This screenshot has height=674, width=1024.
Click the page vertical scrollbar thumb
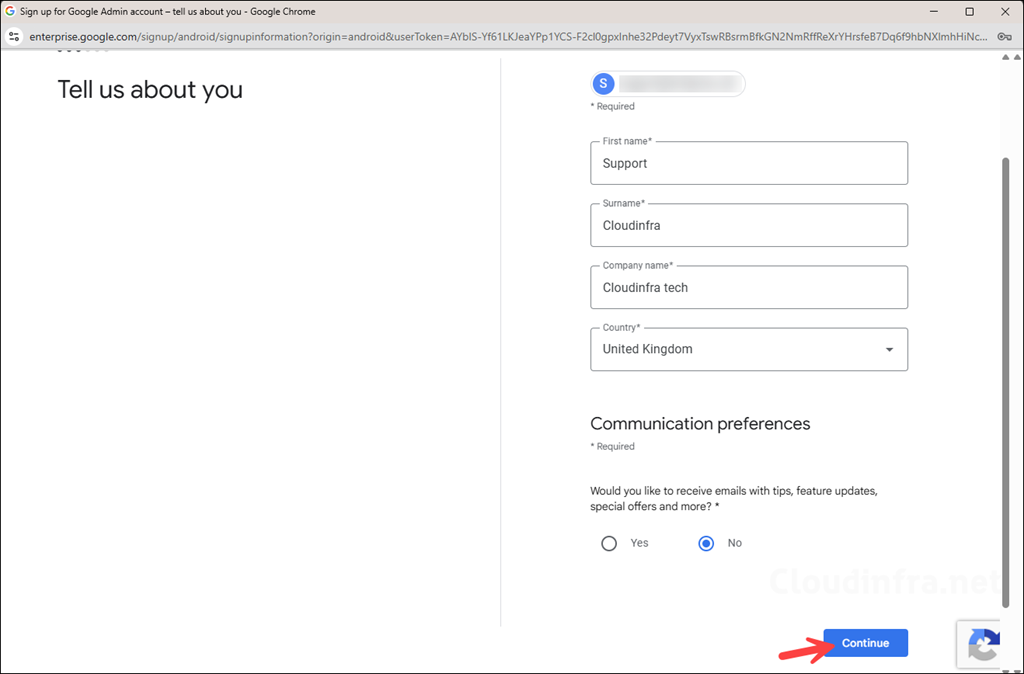pyautogui.click(x=1006, y=382)
